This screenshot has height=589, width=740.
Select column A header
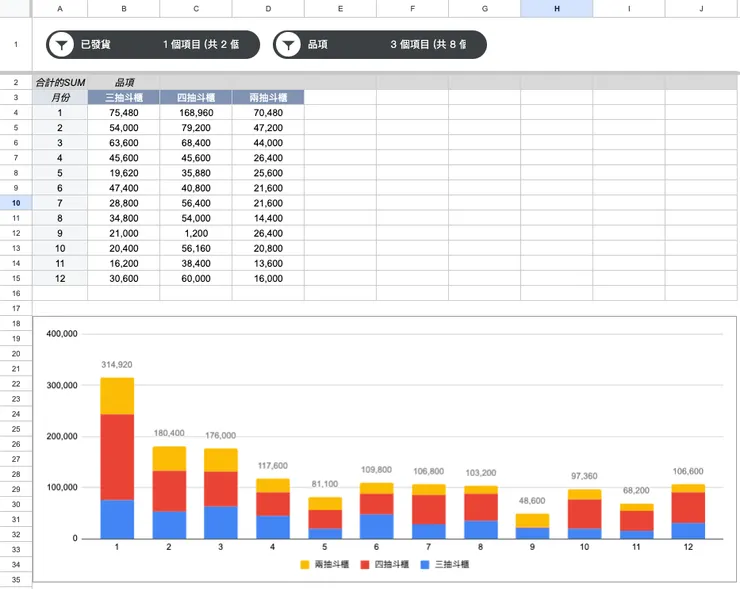(x=60, y=8)
